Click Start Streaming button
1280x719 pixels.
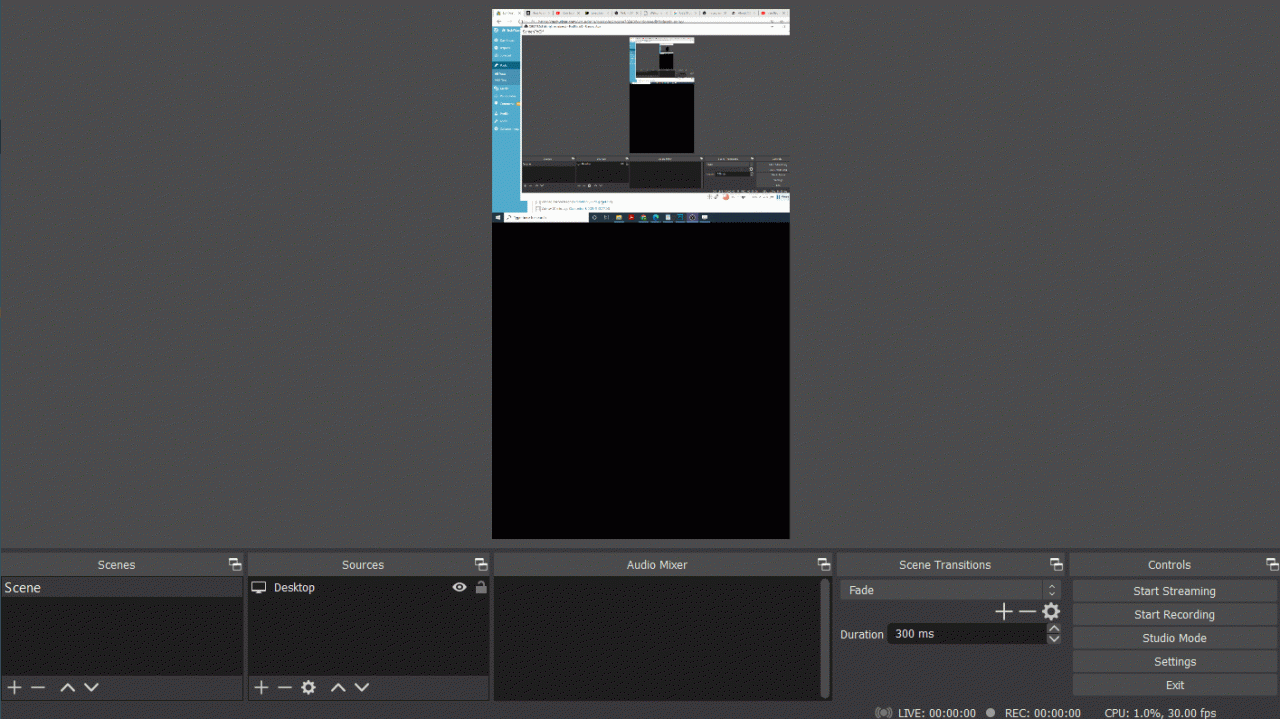[x=1175, y=591]
